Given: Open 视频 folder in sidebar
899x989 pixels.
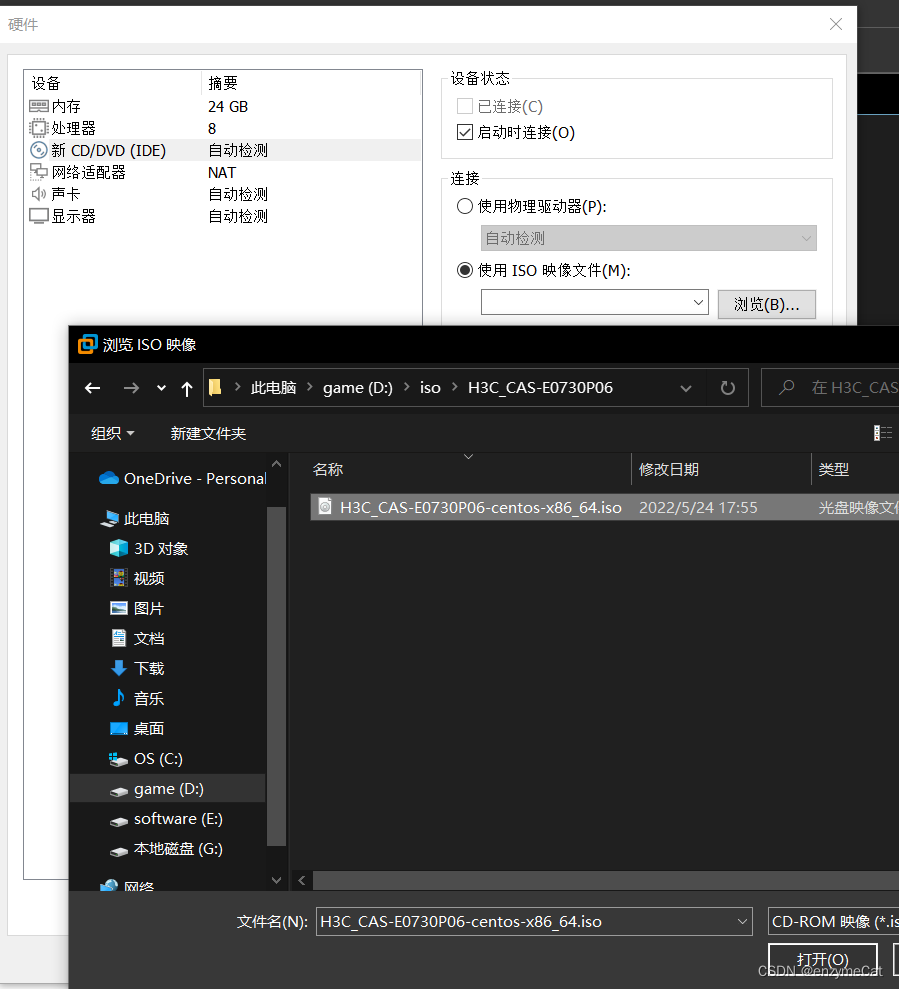Looking at the screenshot, I should [x=138, y=578].
